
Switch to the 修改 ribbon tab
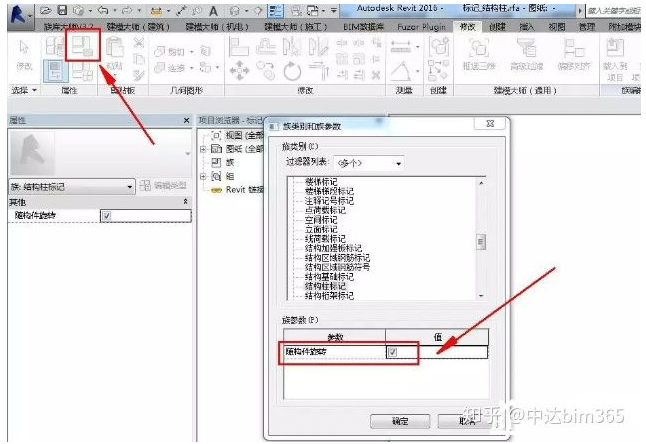click(467, 27)
